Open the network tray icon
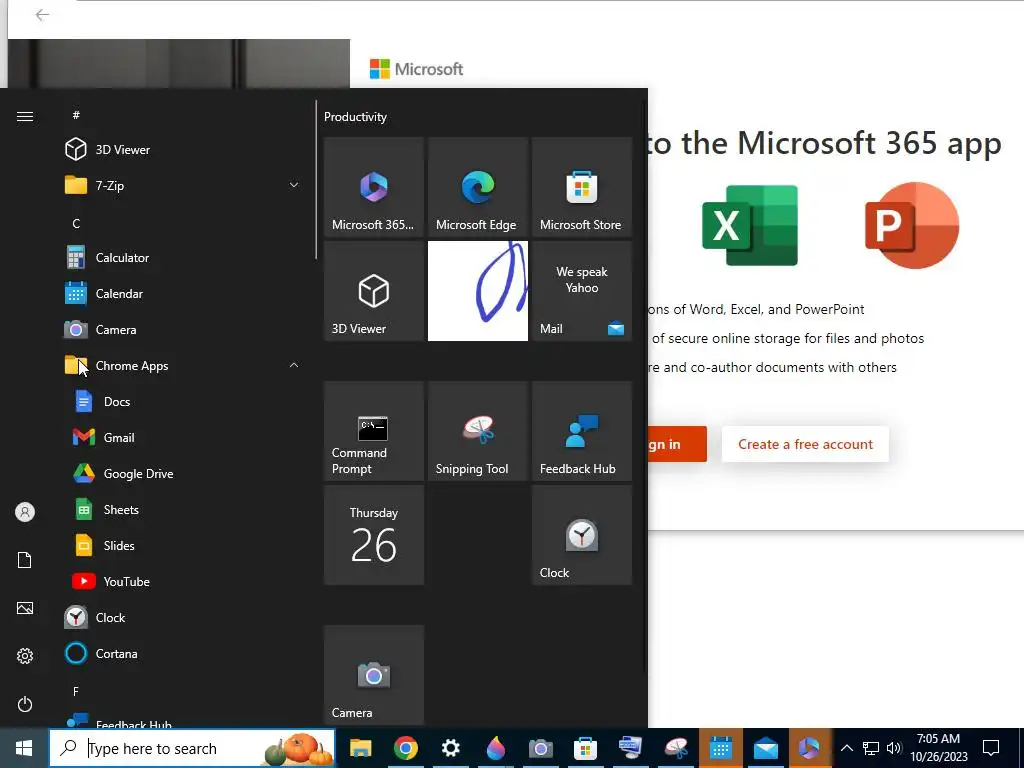The image size is (1024, 768). pos(871,748)
